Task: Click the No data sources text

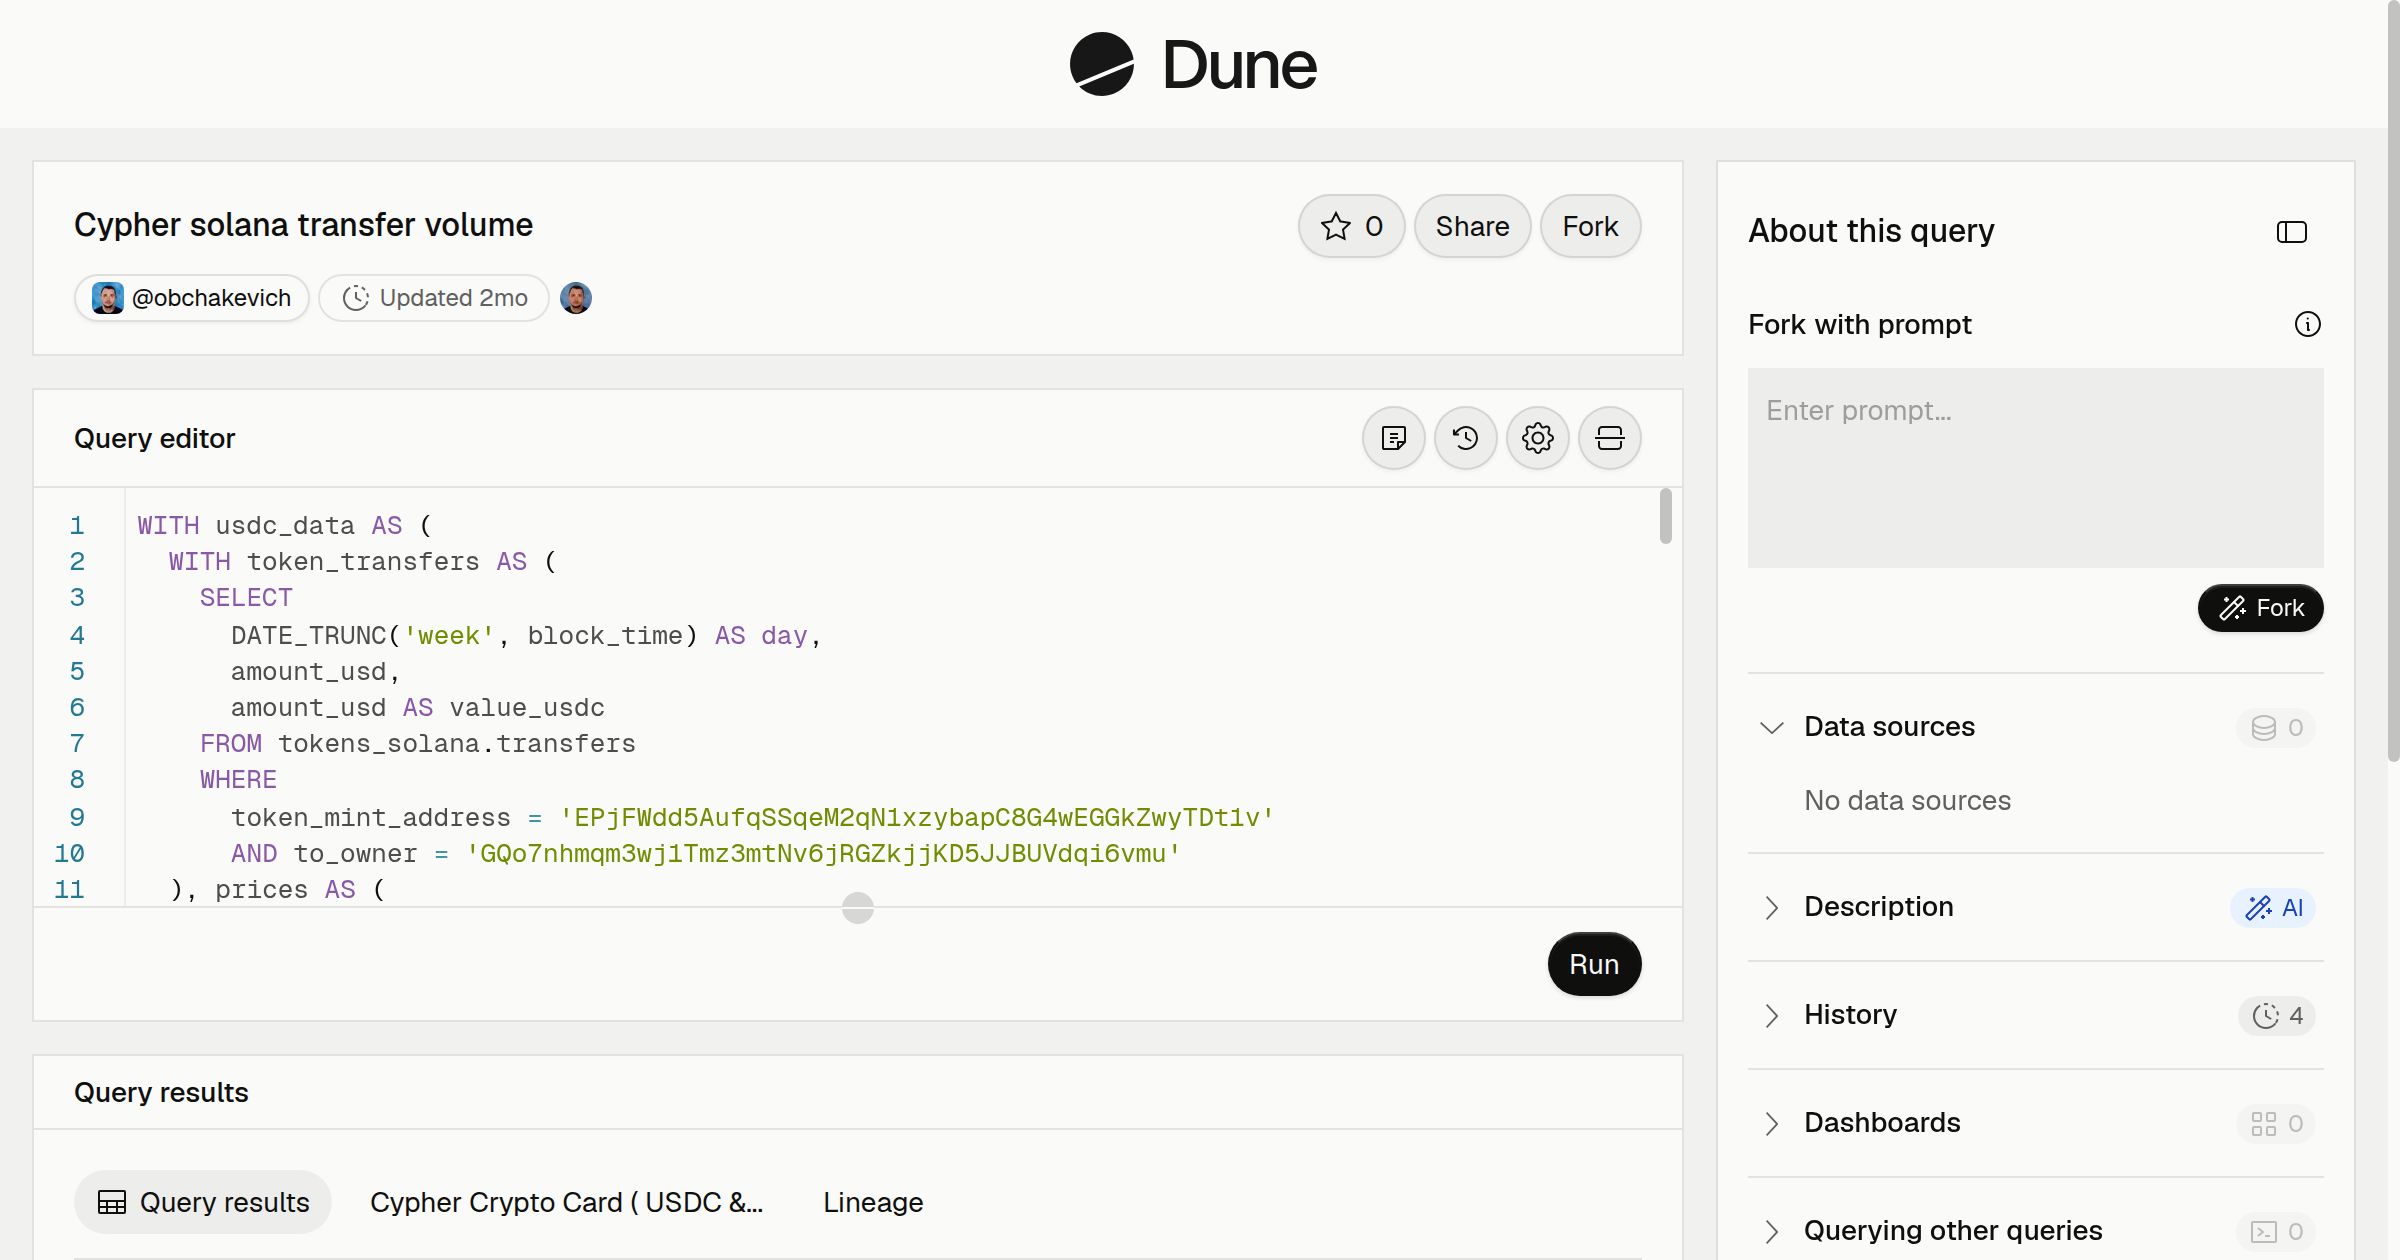Action: pos(1907,800)
